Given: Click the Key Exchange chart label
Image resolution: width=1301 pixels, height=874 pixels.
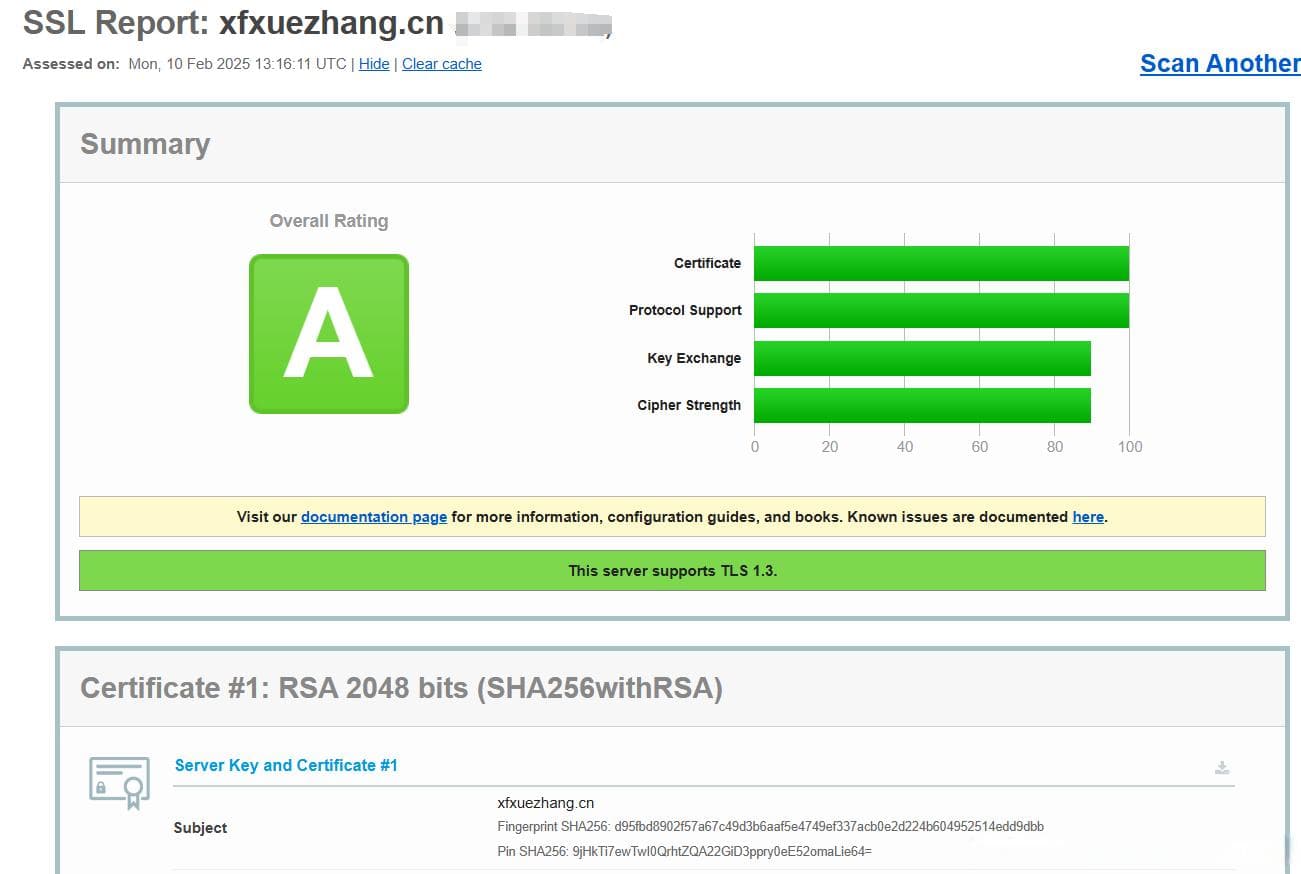Looking at the screenshot, I should [x=694, y=358].
